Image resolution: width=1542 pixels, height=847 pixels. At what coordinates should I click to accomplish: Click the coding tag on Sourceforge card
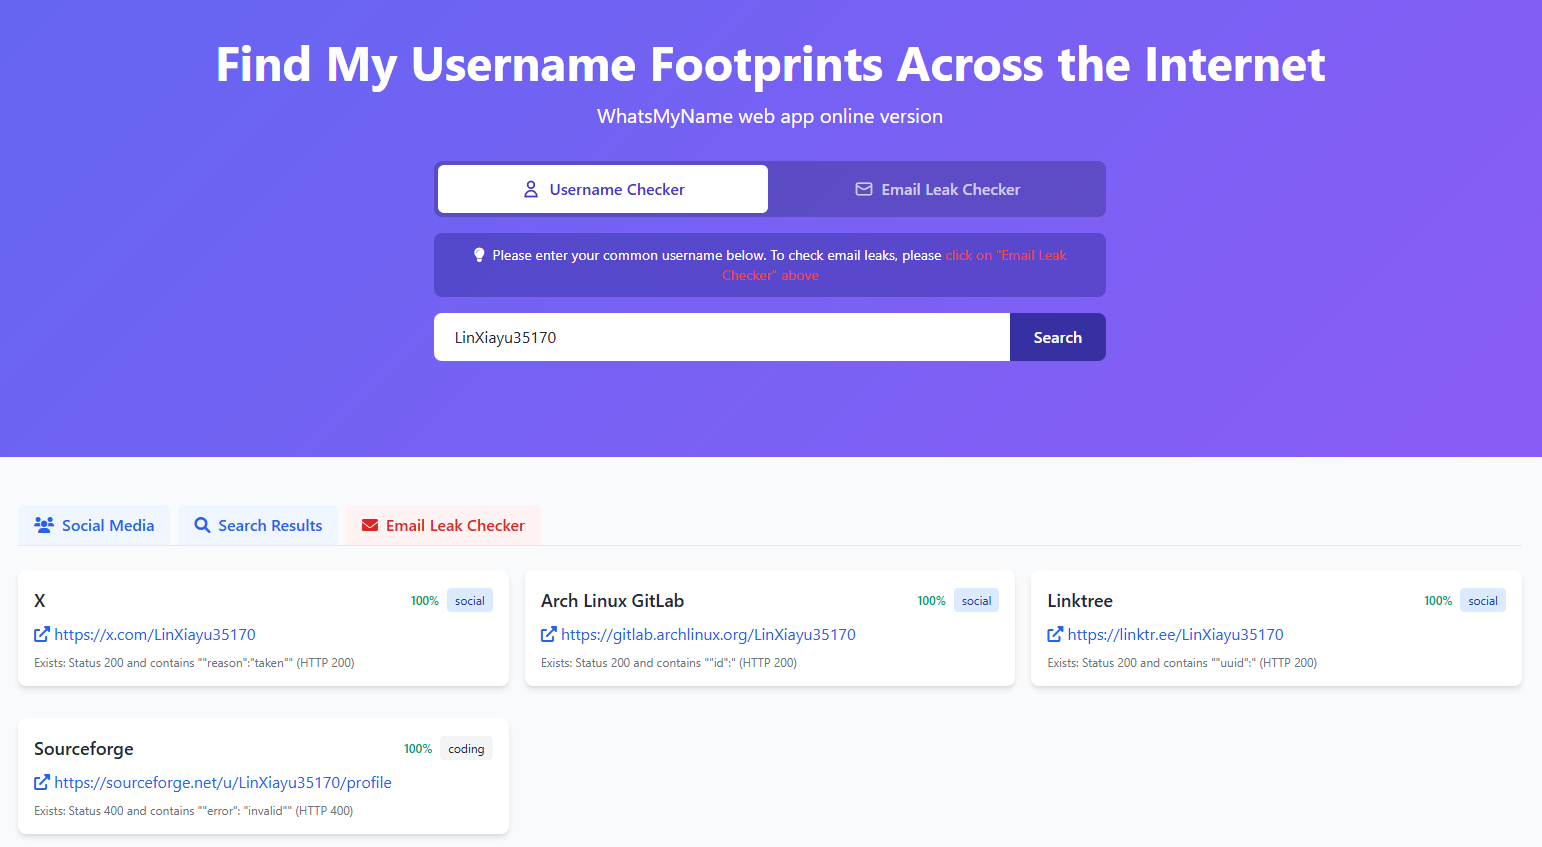click(466, 749)
